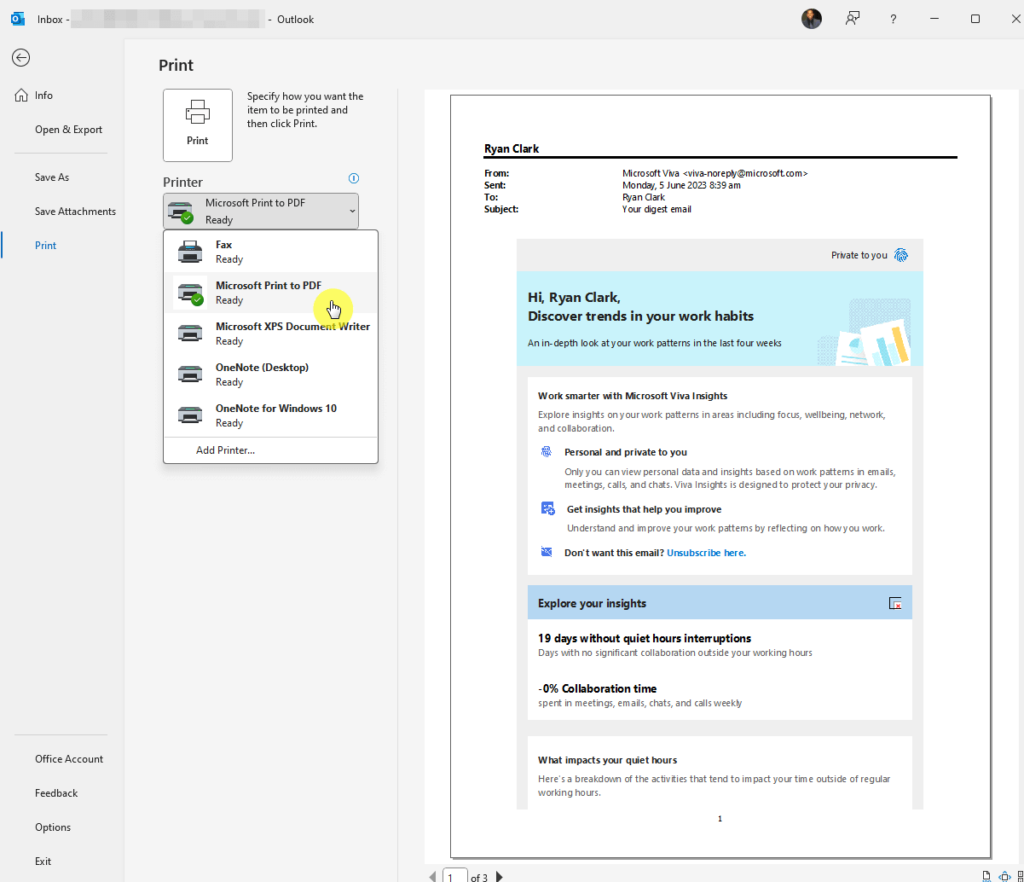Maximize the Outlook window
Screen dimensions: 1024x882
pos(975,19)
